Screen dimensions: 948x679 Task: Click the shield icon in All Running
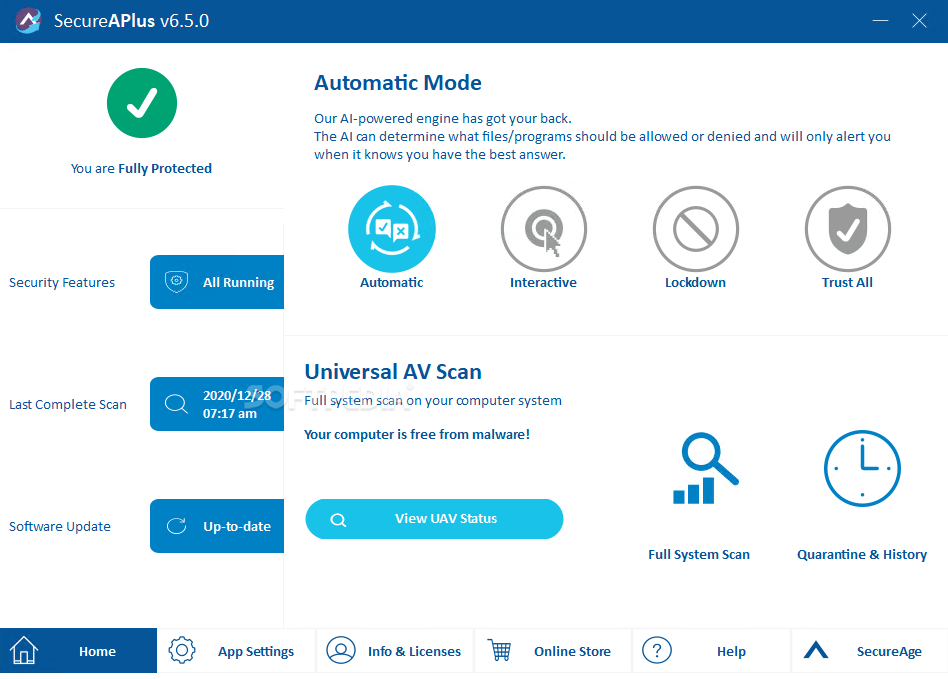(x=177, y=281)
